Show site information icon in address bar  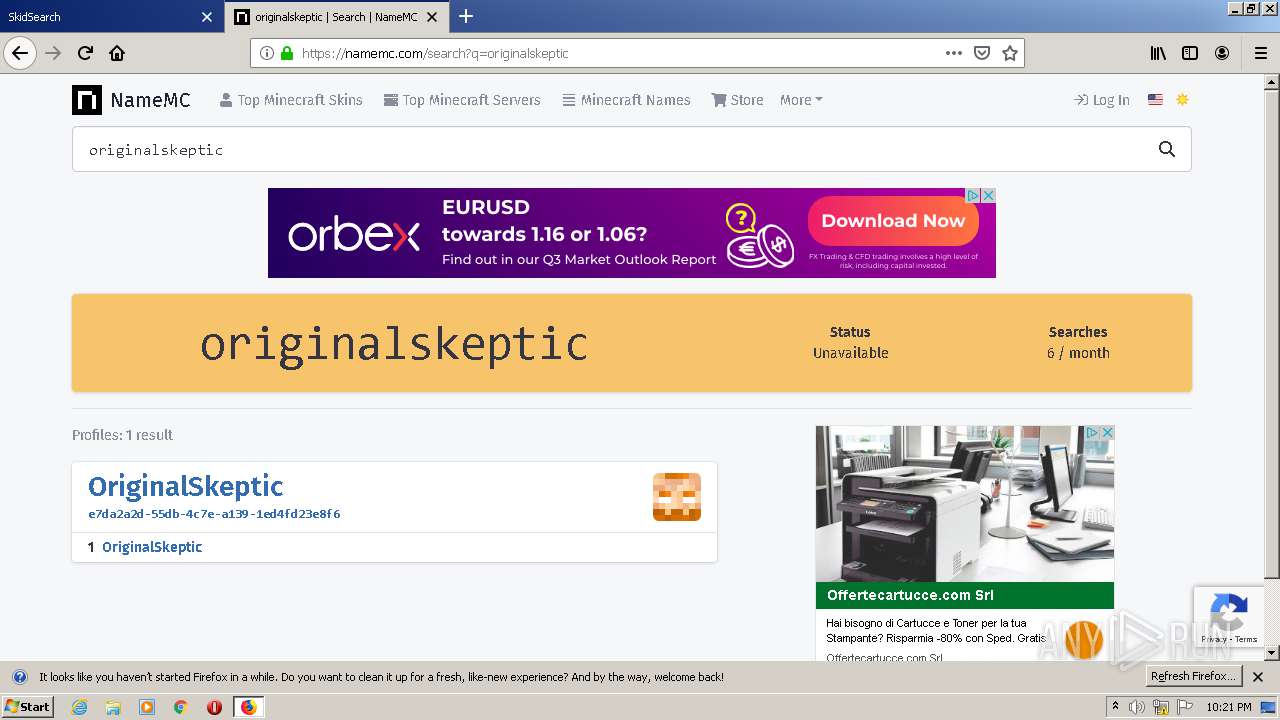pos(266,53)
